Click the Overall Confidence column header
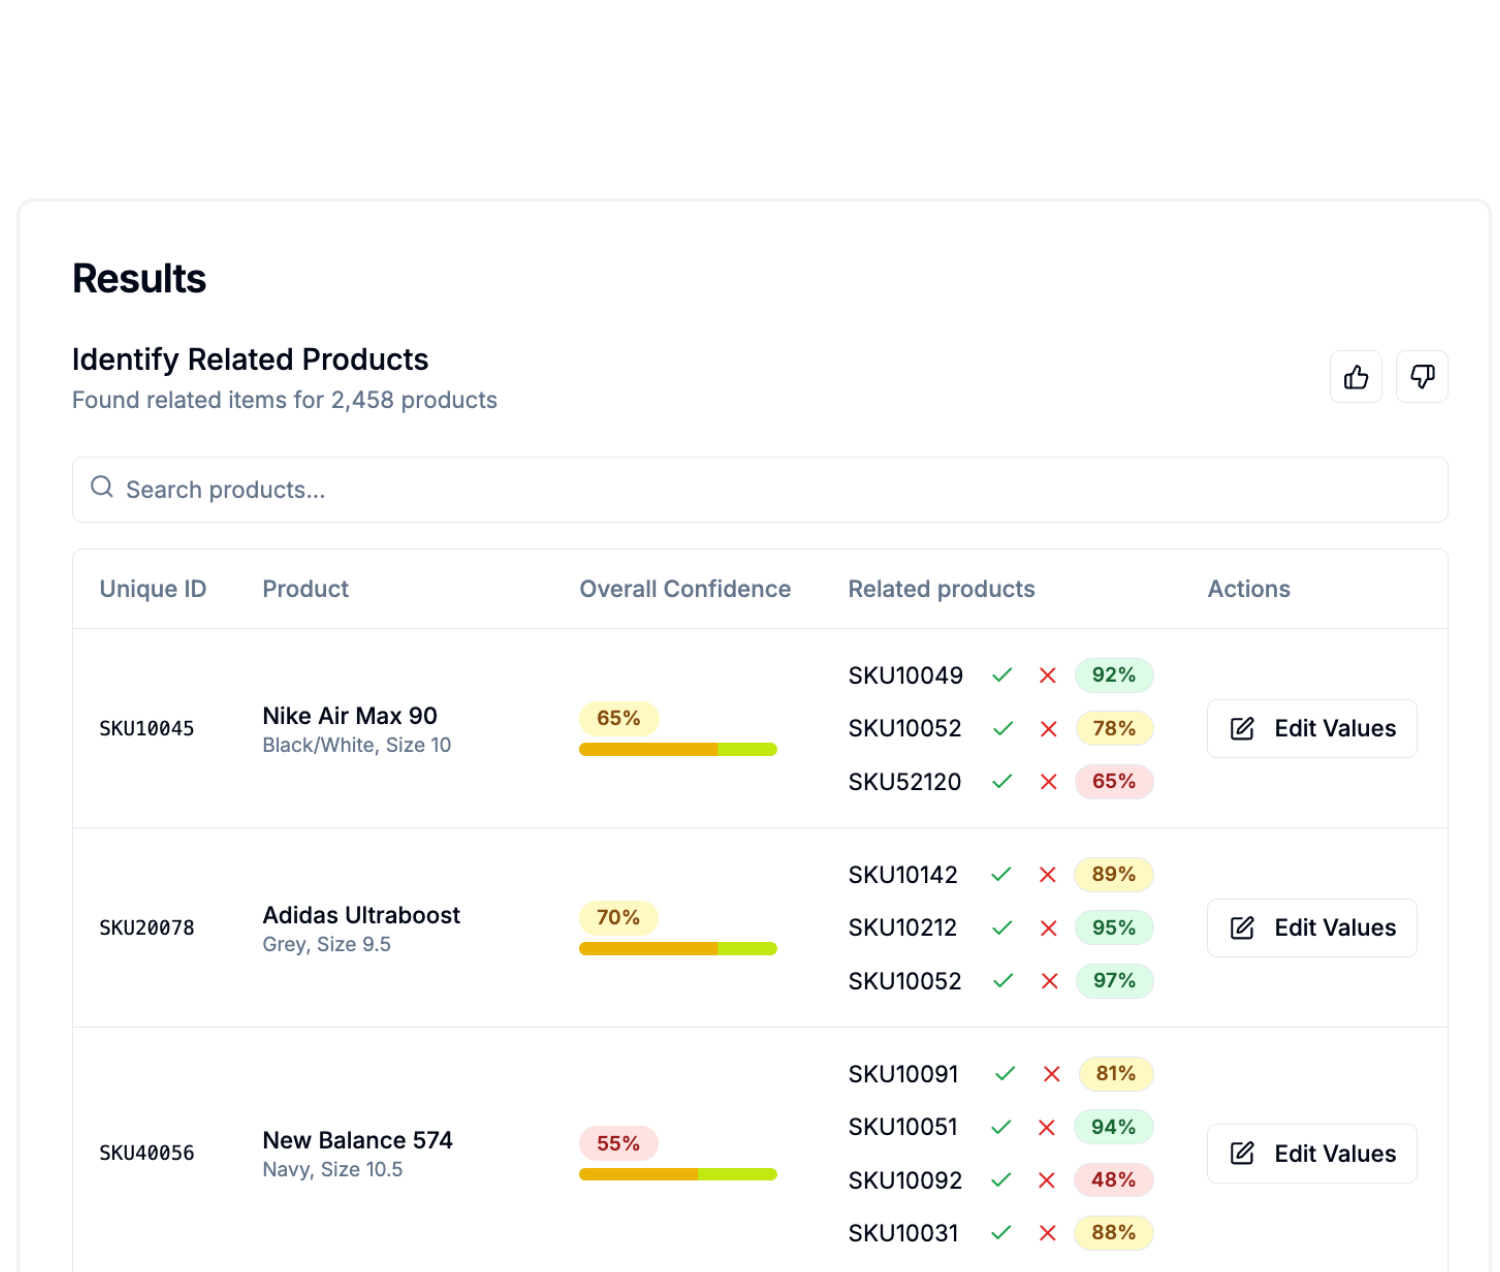This screenshot has height=1272, width=1500. tap(684, 589)
